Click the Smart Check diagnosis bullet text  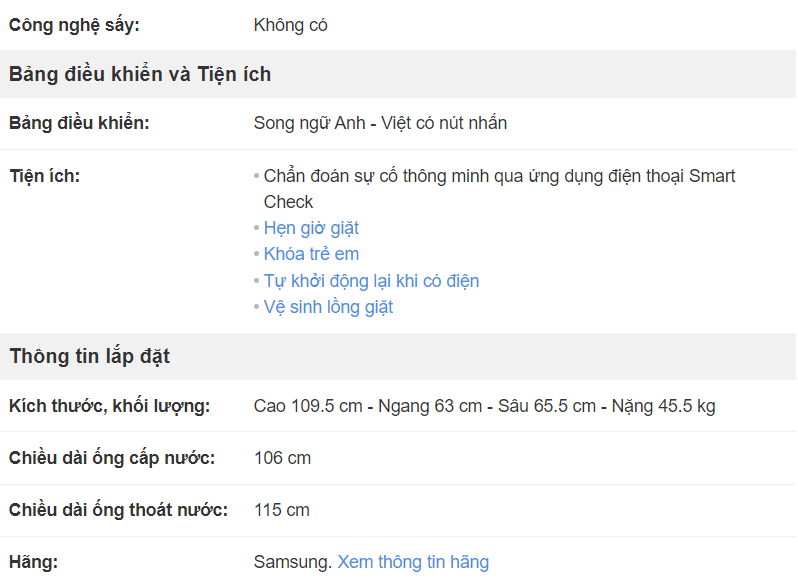pos(499,189)
